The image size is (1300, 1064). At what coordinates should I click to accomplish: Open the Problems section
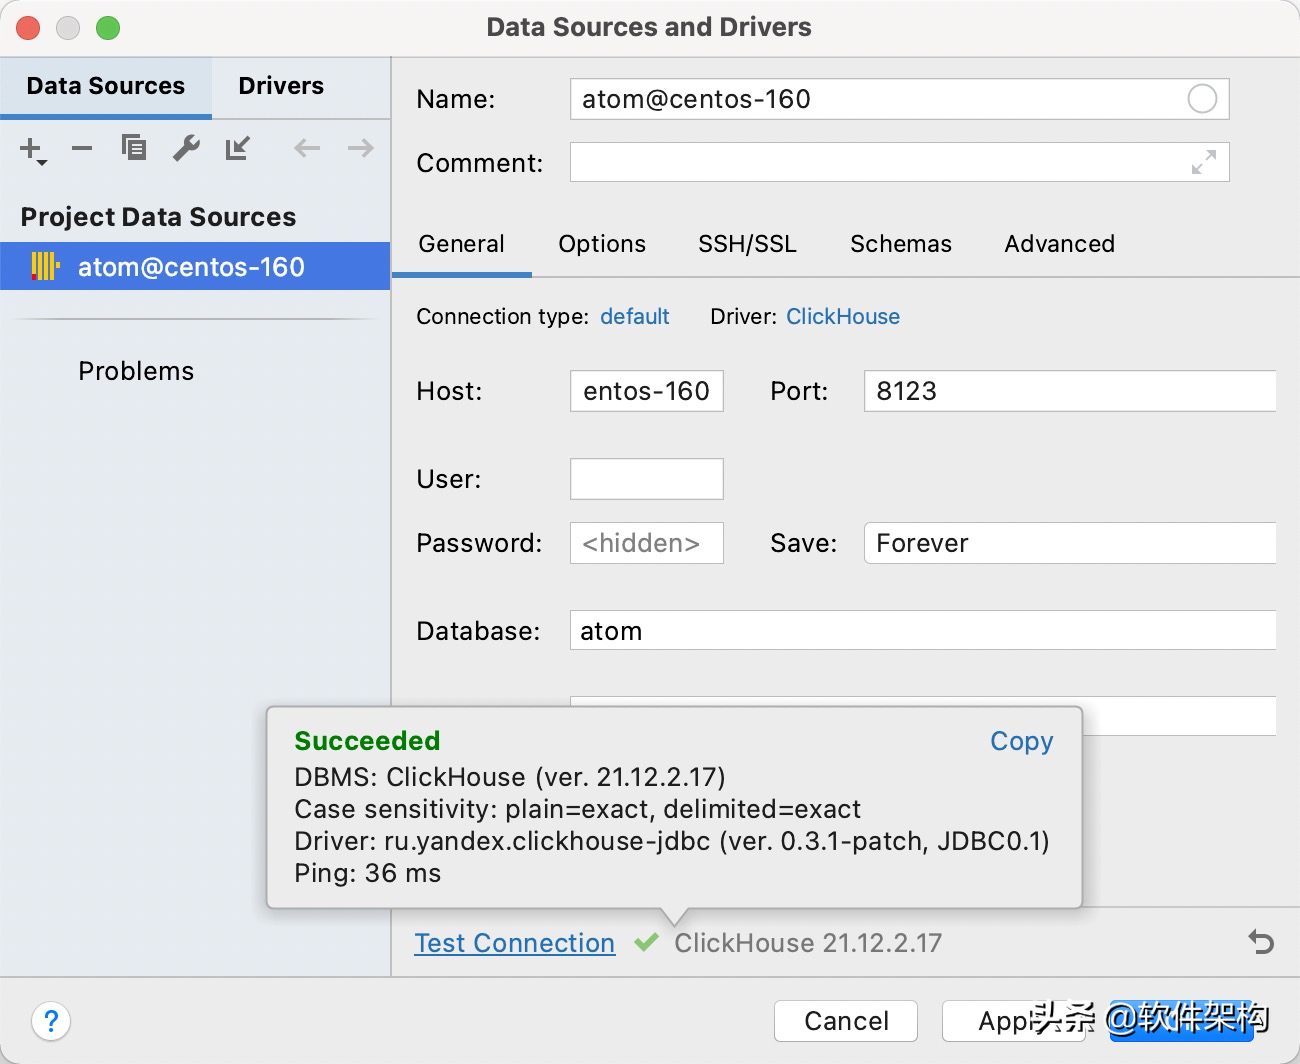136,371
